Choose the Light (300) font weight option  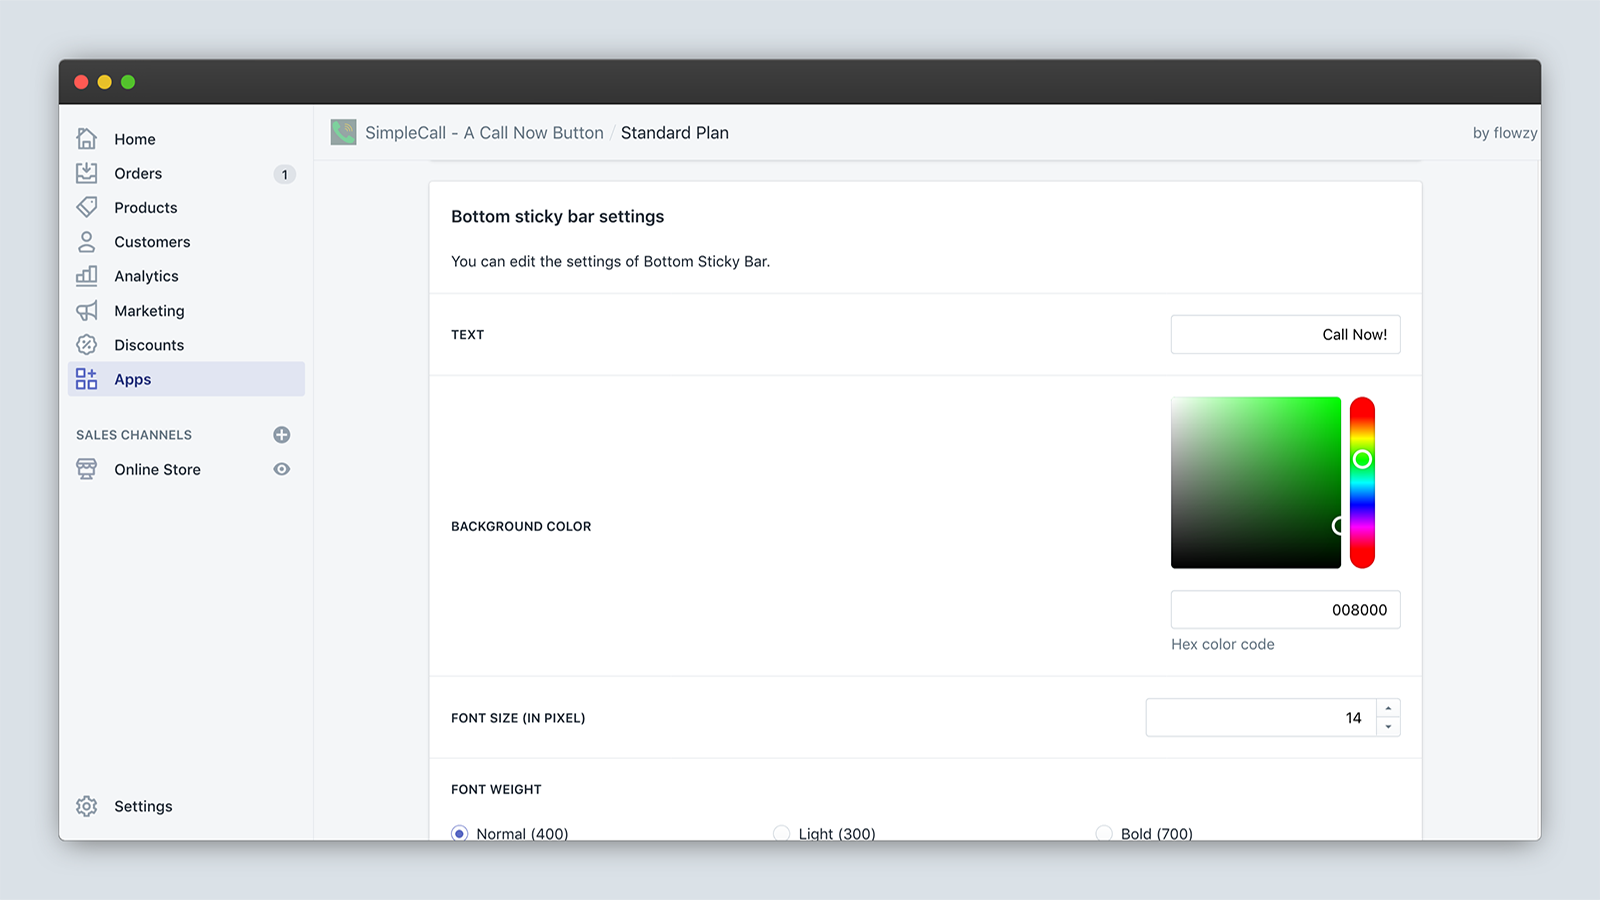point(781,832)
